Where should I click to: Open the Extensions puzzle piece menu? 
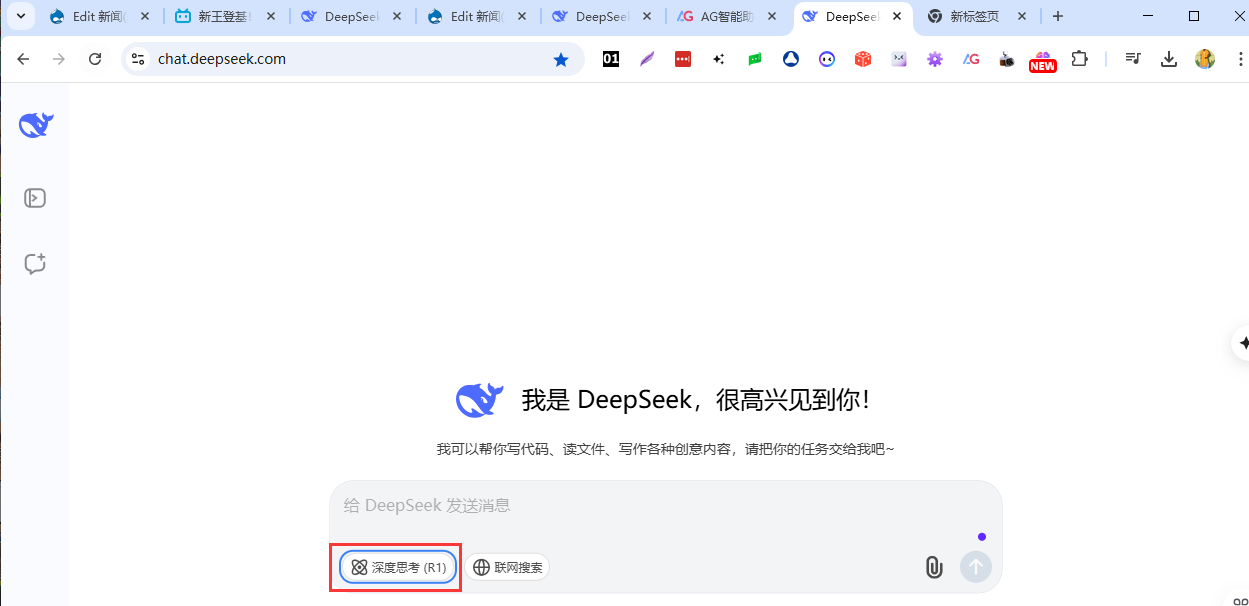click(x=1079, y=59)
